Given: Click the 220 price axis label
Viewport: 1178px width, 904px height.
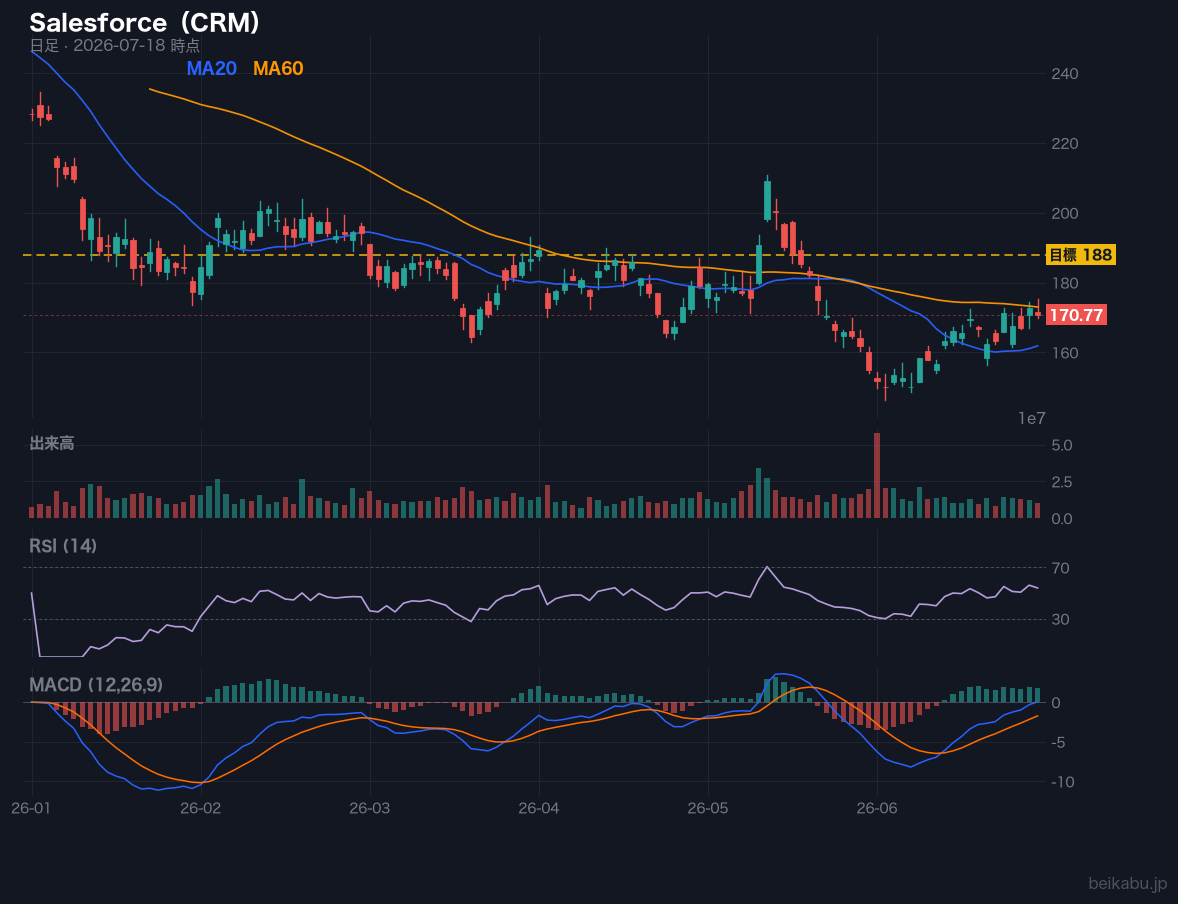Looking at the screenshot, I should [x=1064, y=144].
